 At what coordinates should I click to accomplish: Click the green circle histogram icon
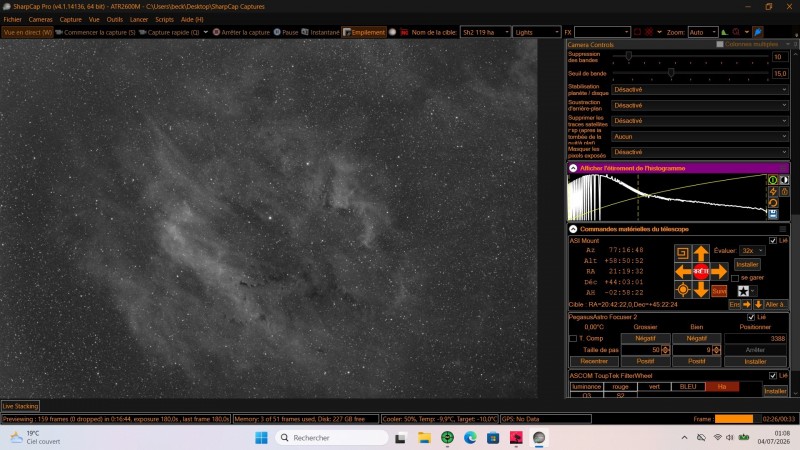[x=773, y=180]
